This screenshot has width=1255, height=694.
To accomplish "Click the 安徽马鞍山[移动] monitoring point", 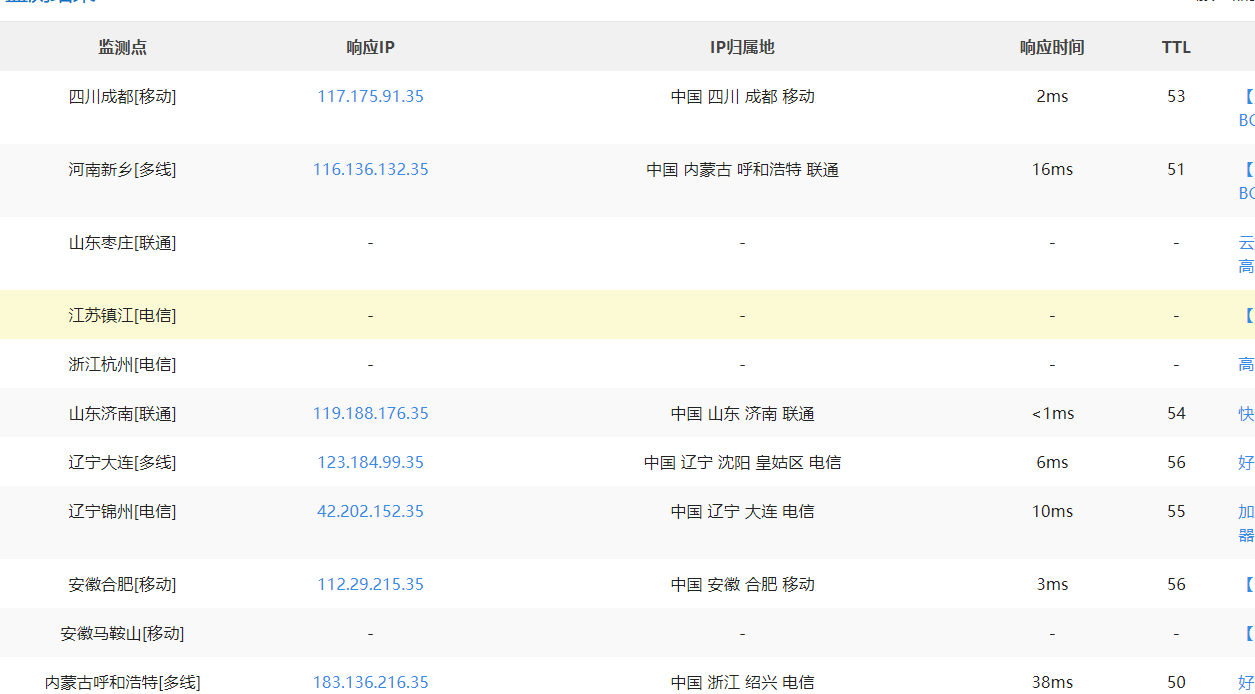I will (122, 633).
